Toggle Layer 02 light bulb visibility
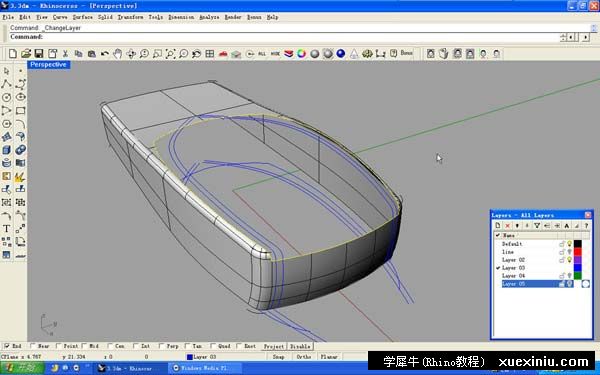The image size is (600, 375). point(569,260)
